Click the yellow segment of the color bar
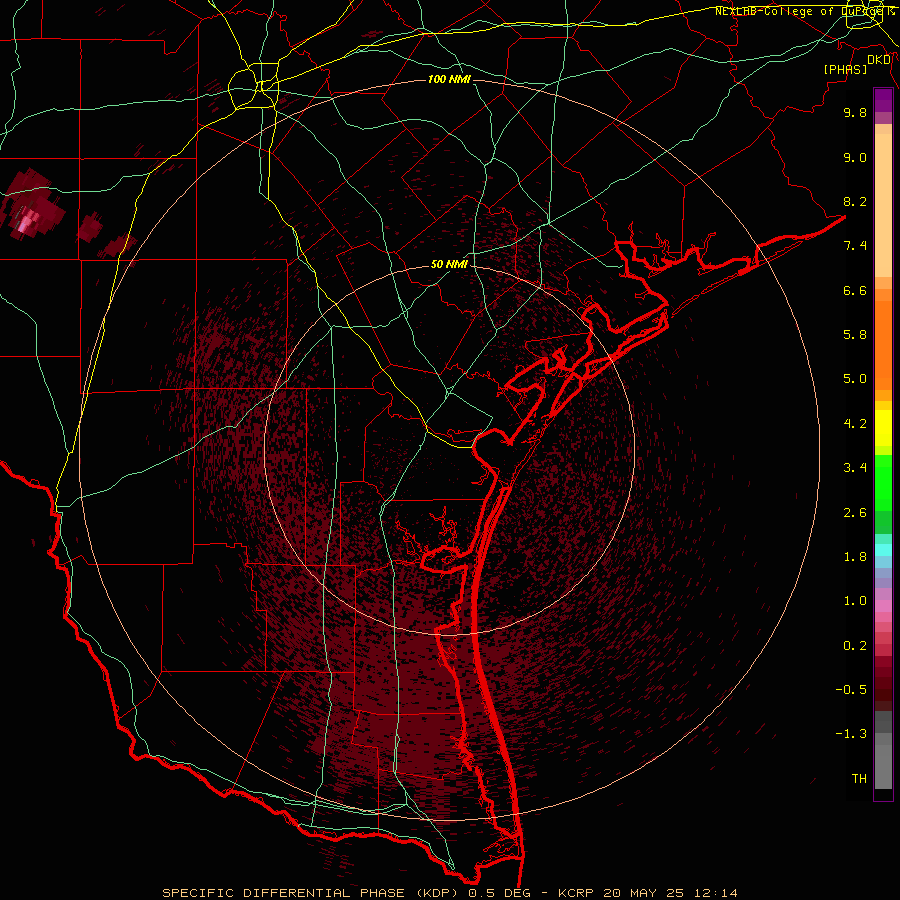The image size is (900, 900). pos(883,428)
